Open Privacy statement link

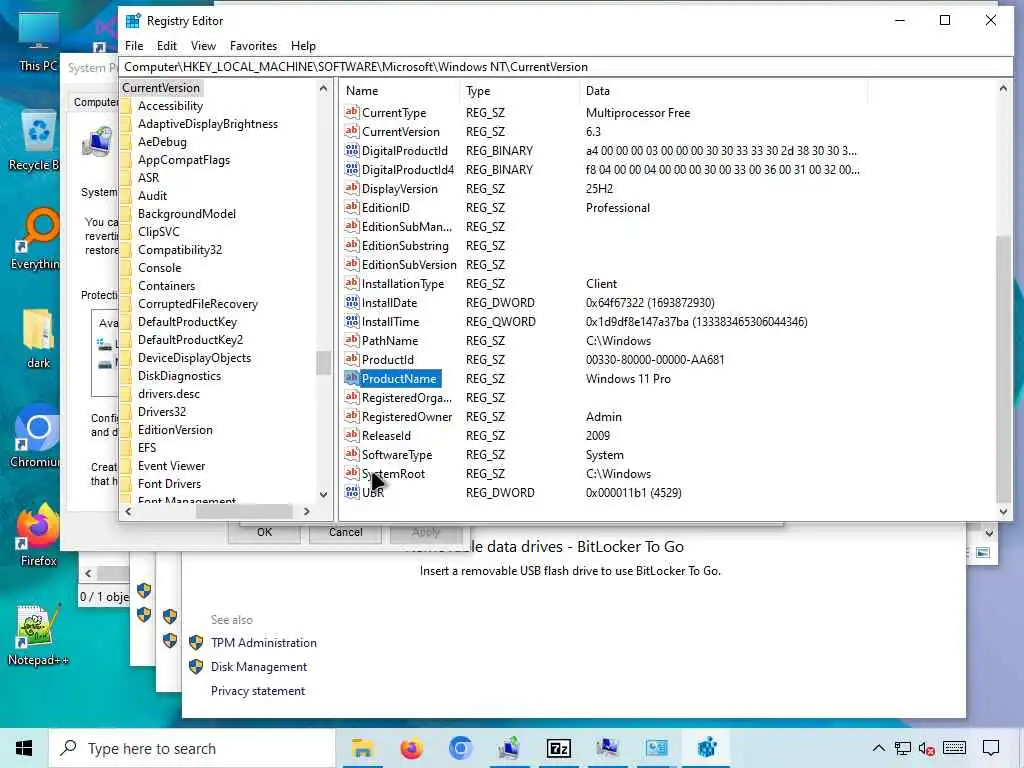coord(258,691)
